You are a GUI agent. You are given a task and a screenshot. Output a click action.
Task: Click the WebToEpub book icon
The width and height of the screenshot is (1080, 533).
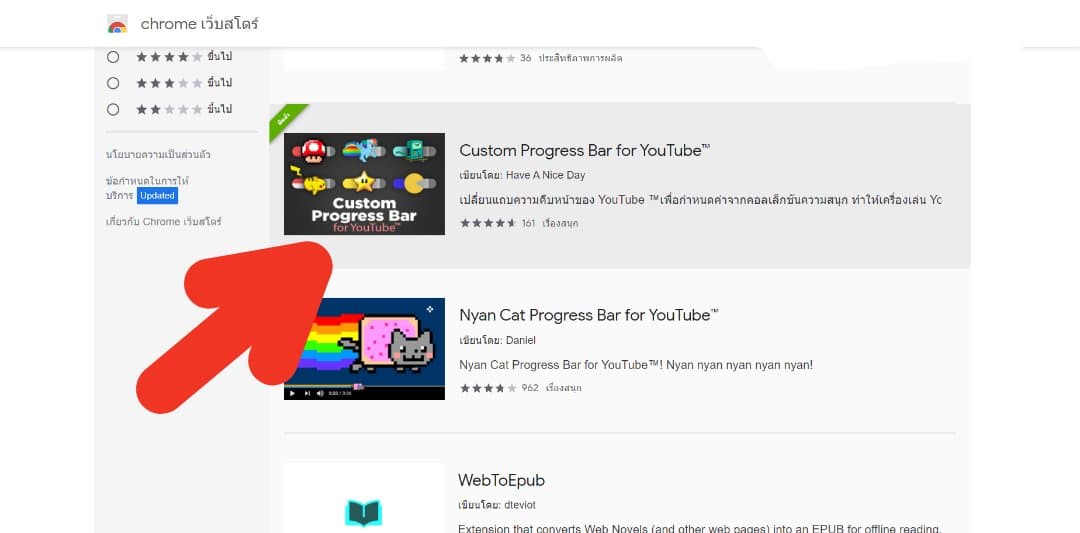tap(364, 512)
